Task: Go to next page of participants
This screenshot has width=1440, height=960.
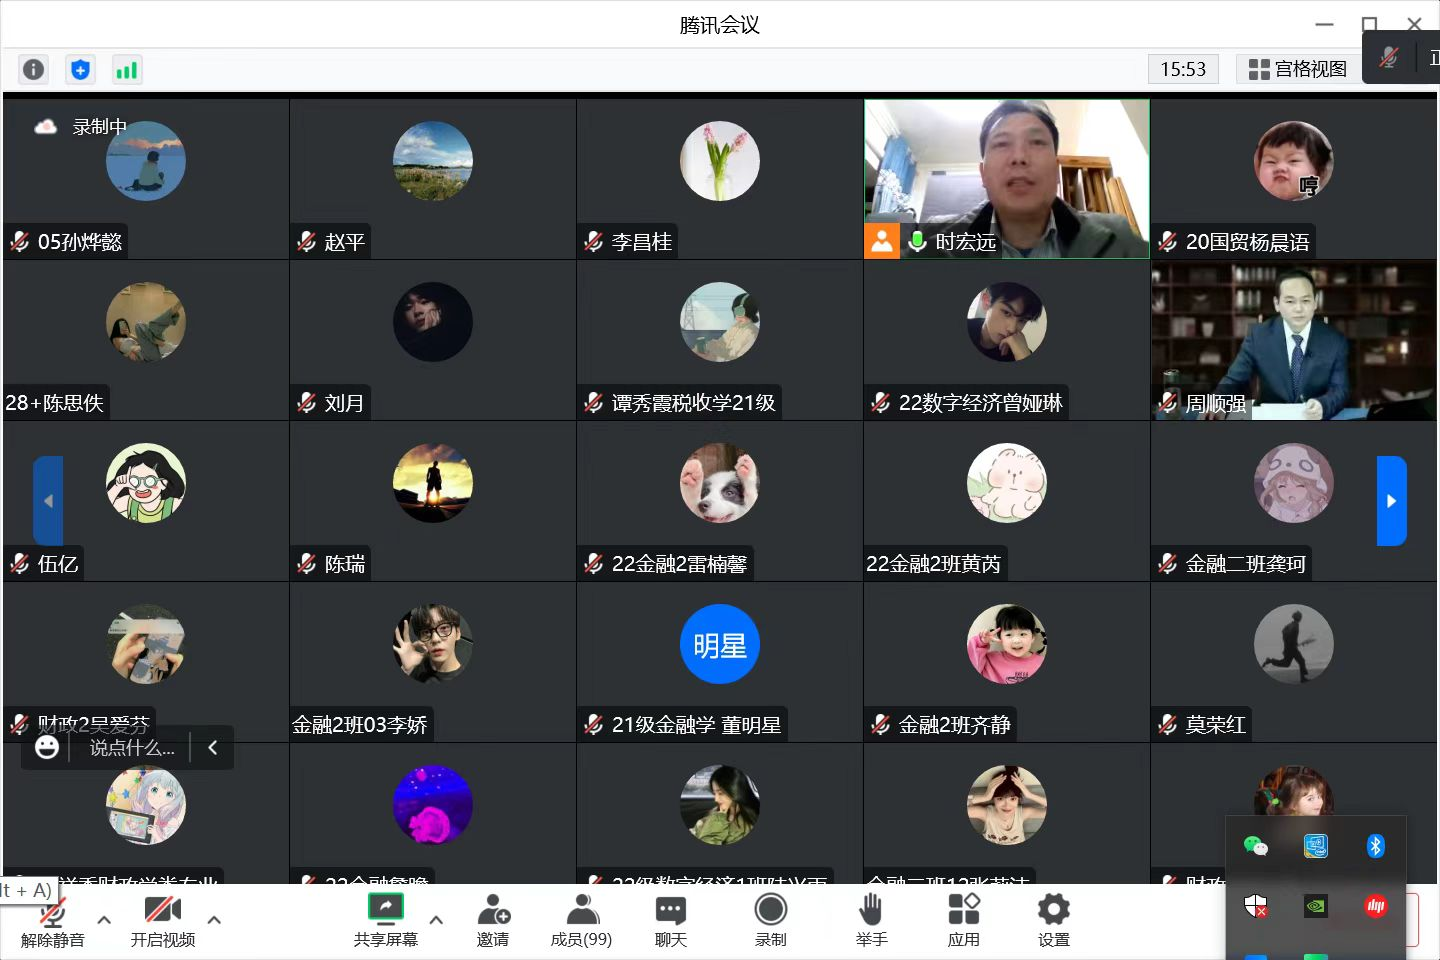Action: [1391, 501]
